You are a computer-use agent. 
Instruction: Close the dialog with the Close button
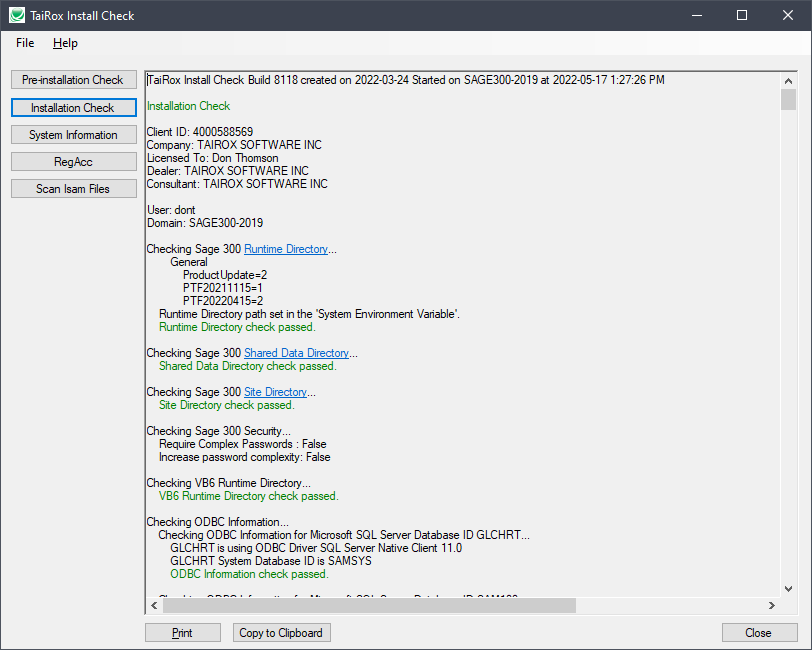click(759, 633)
